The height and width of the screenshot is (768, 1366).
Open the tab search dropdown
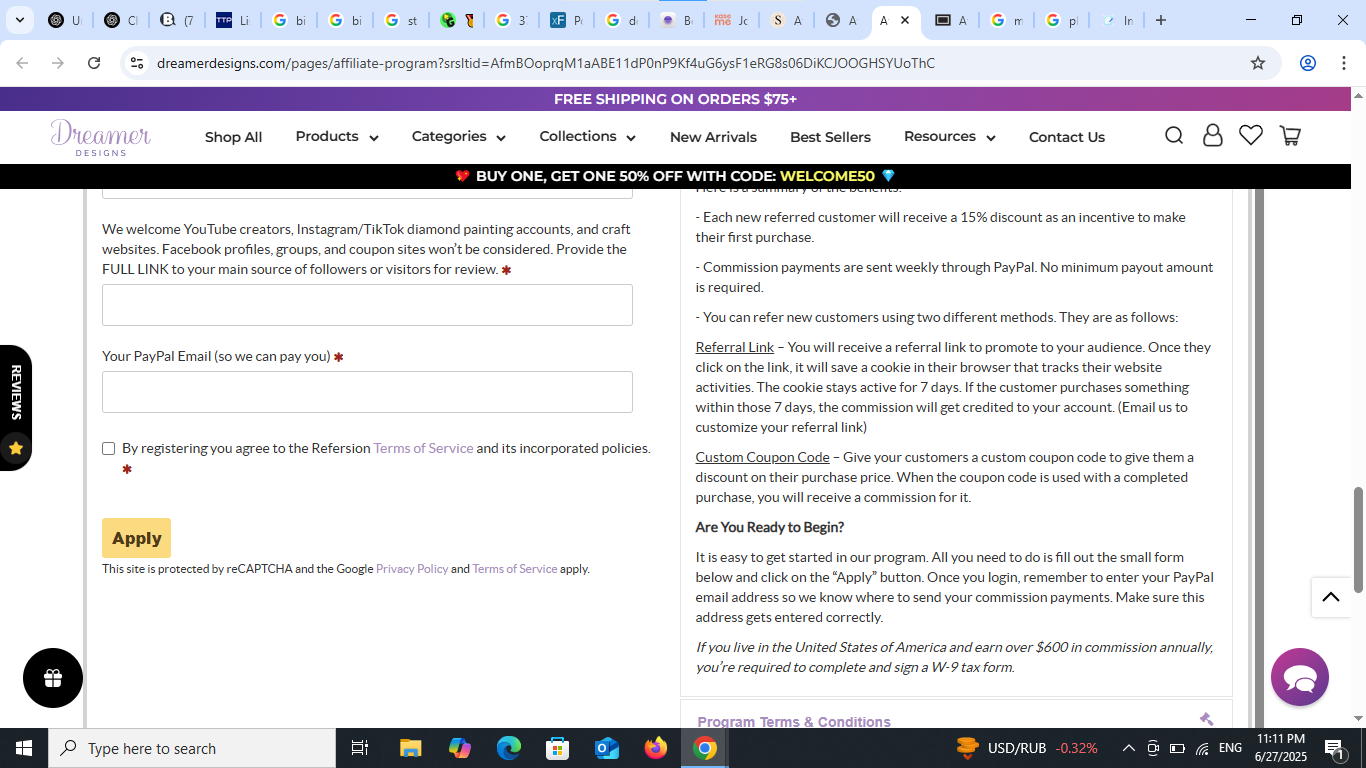tap(19, 20)
